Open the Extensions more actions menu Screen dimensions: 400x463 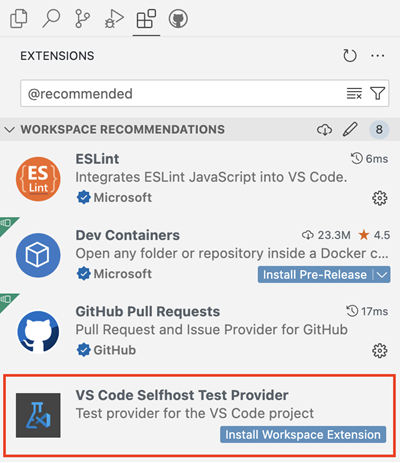click(377, 56)
